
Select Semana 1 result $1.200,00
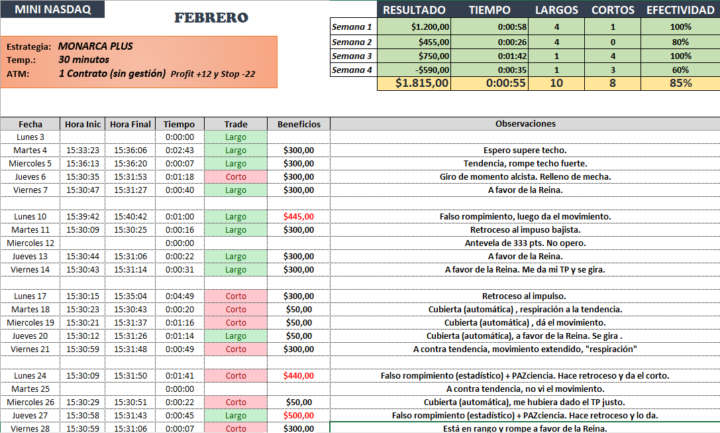414,27
